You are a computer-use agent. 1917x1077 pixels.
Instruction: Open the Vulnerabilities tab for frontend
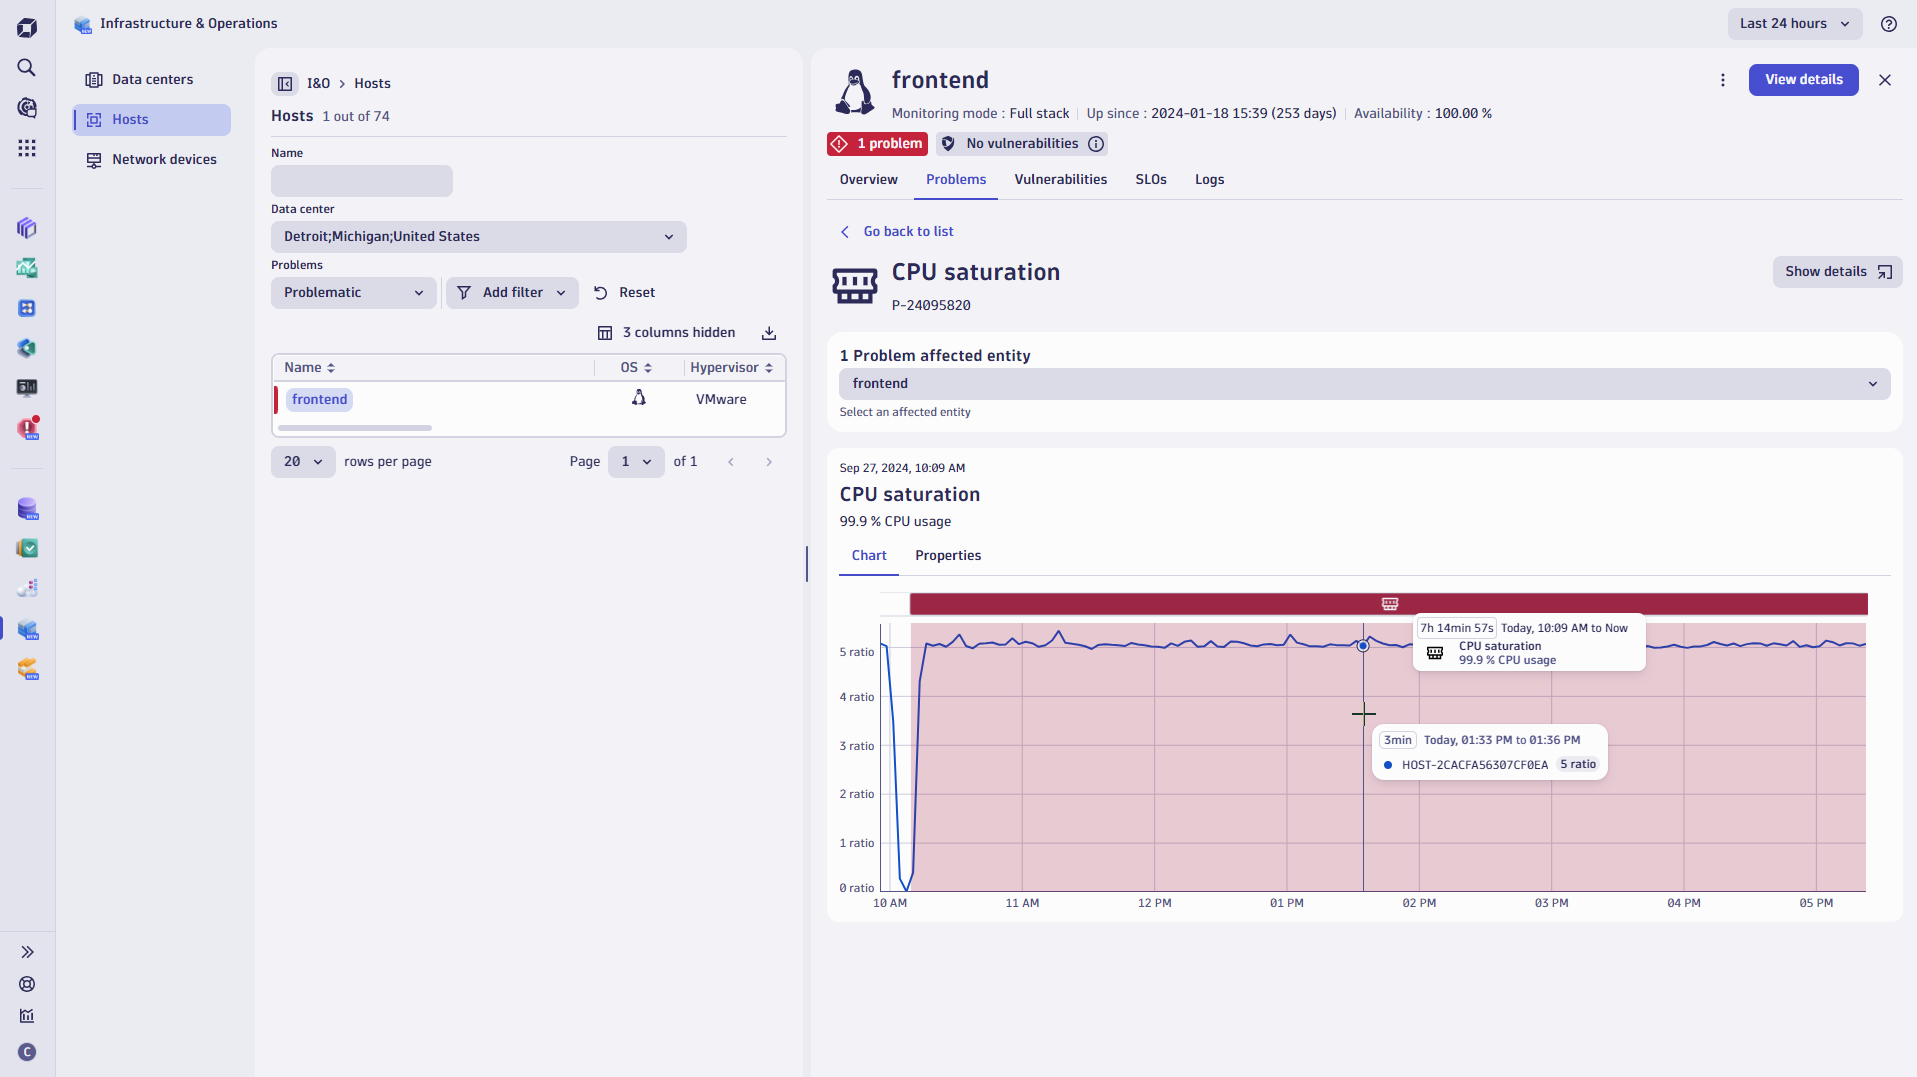click(x=1060, y=180)
